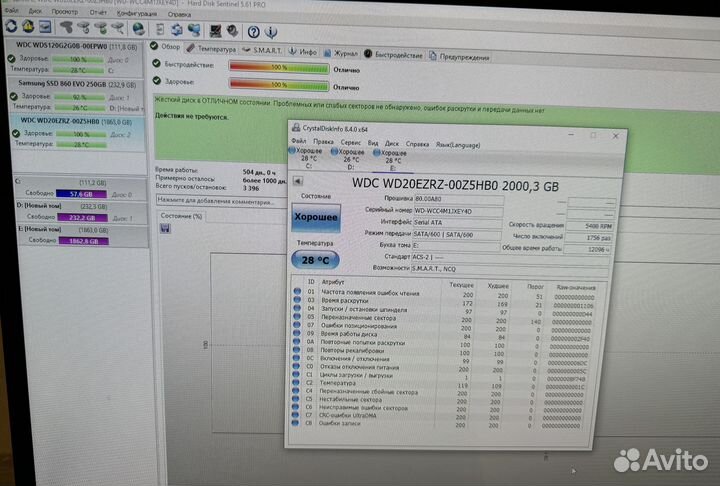Image resolution: width=720 pixels, height=486 pixels.
Task: Switch to the S.M.A.R.T. tab
Action: [262, 50]
